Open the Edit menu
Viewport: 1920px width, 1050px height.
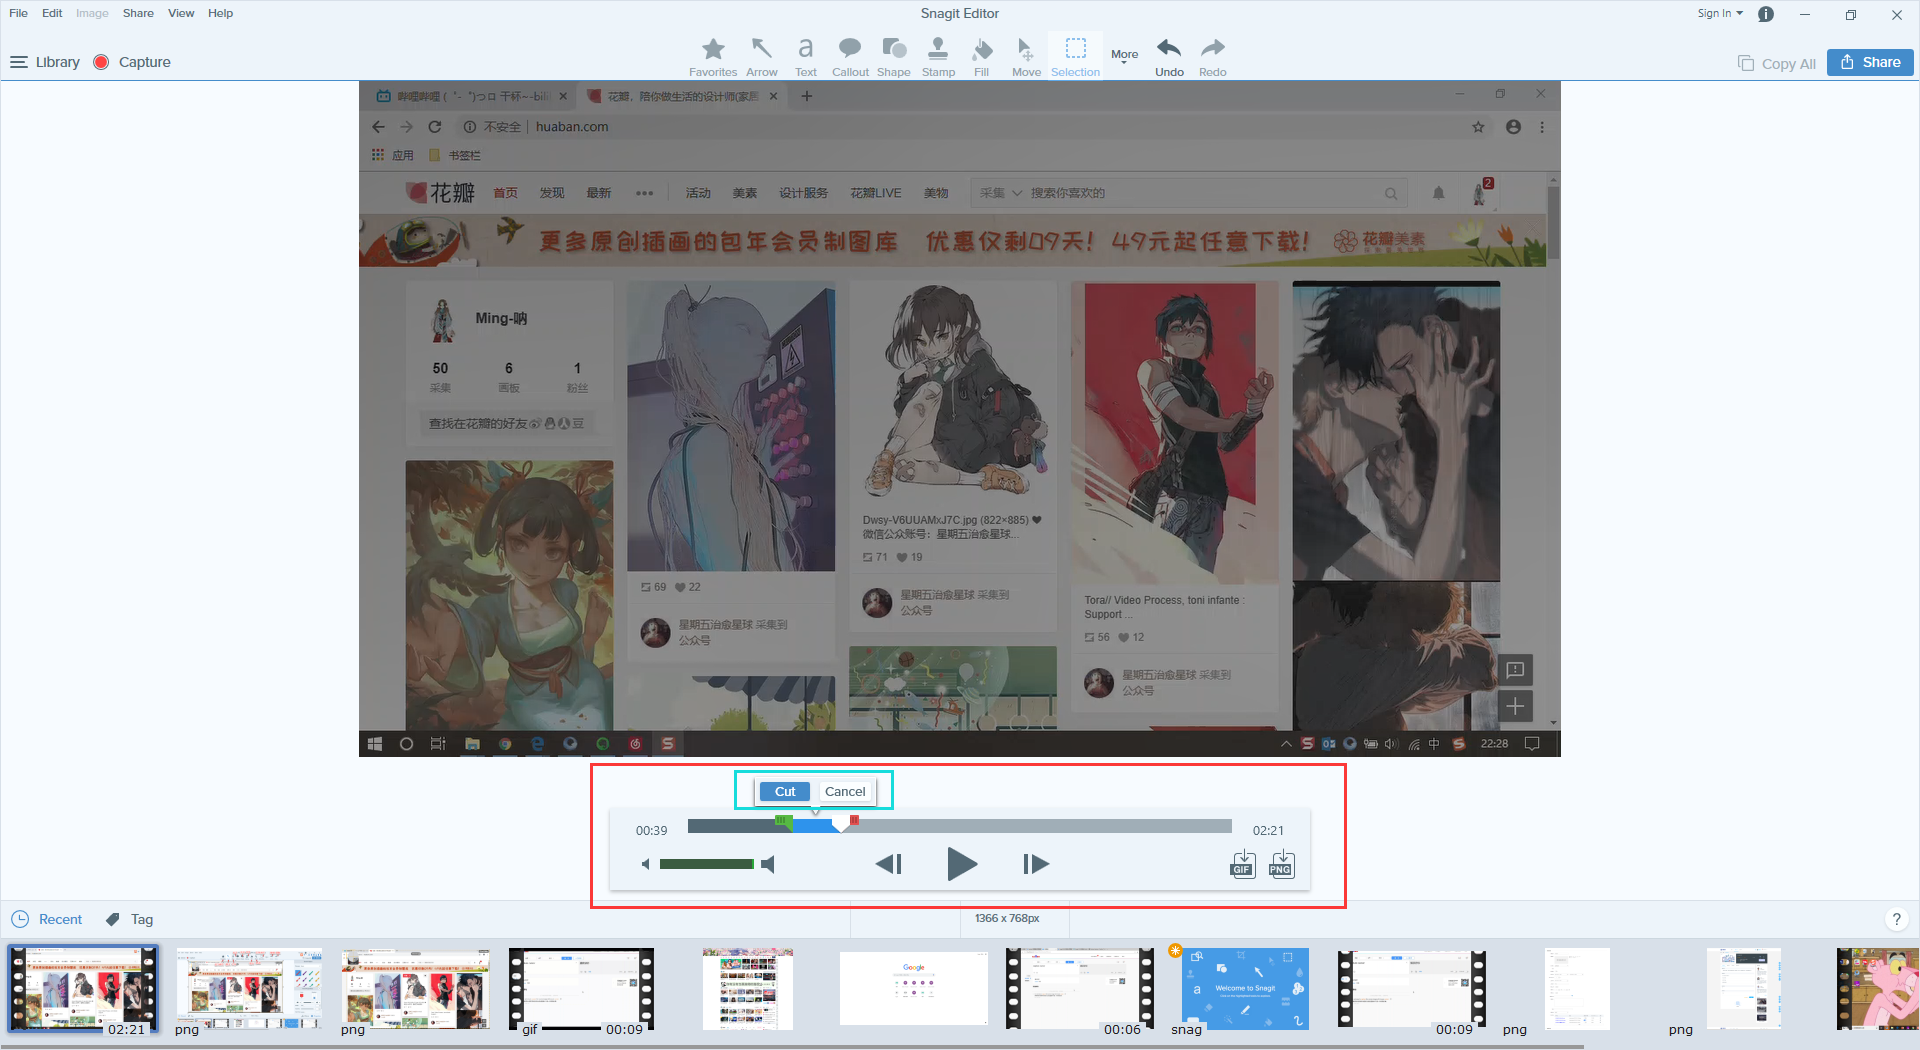pos(52,13)
